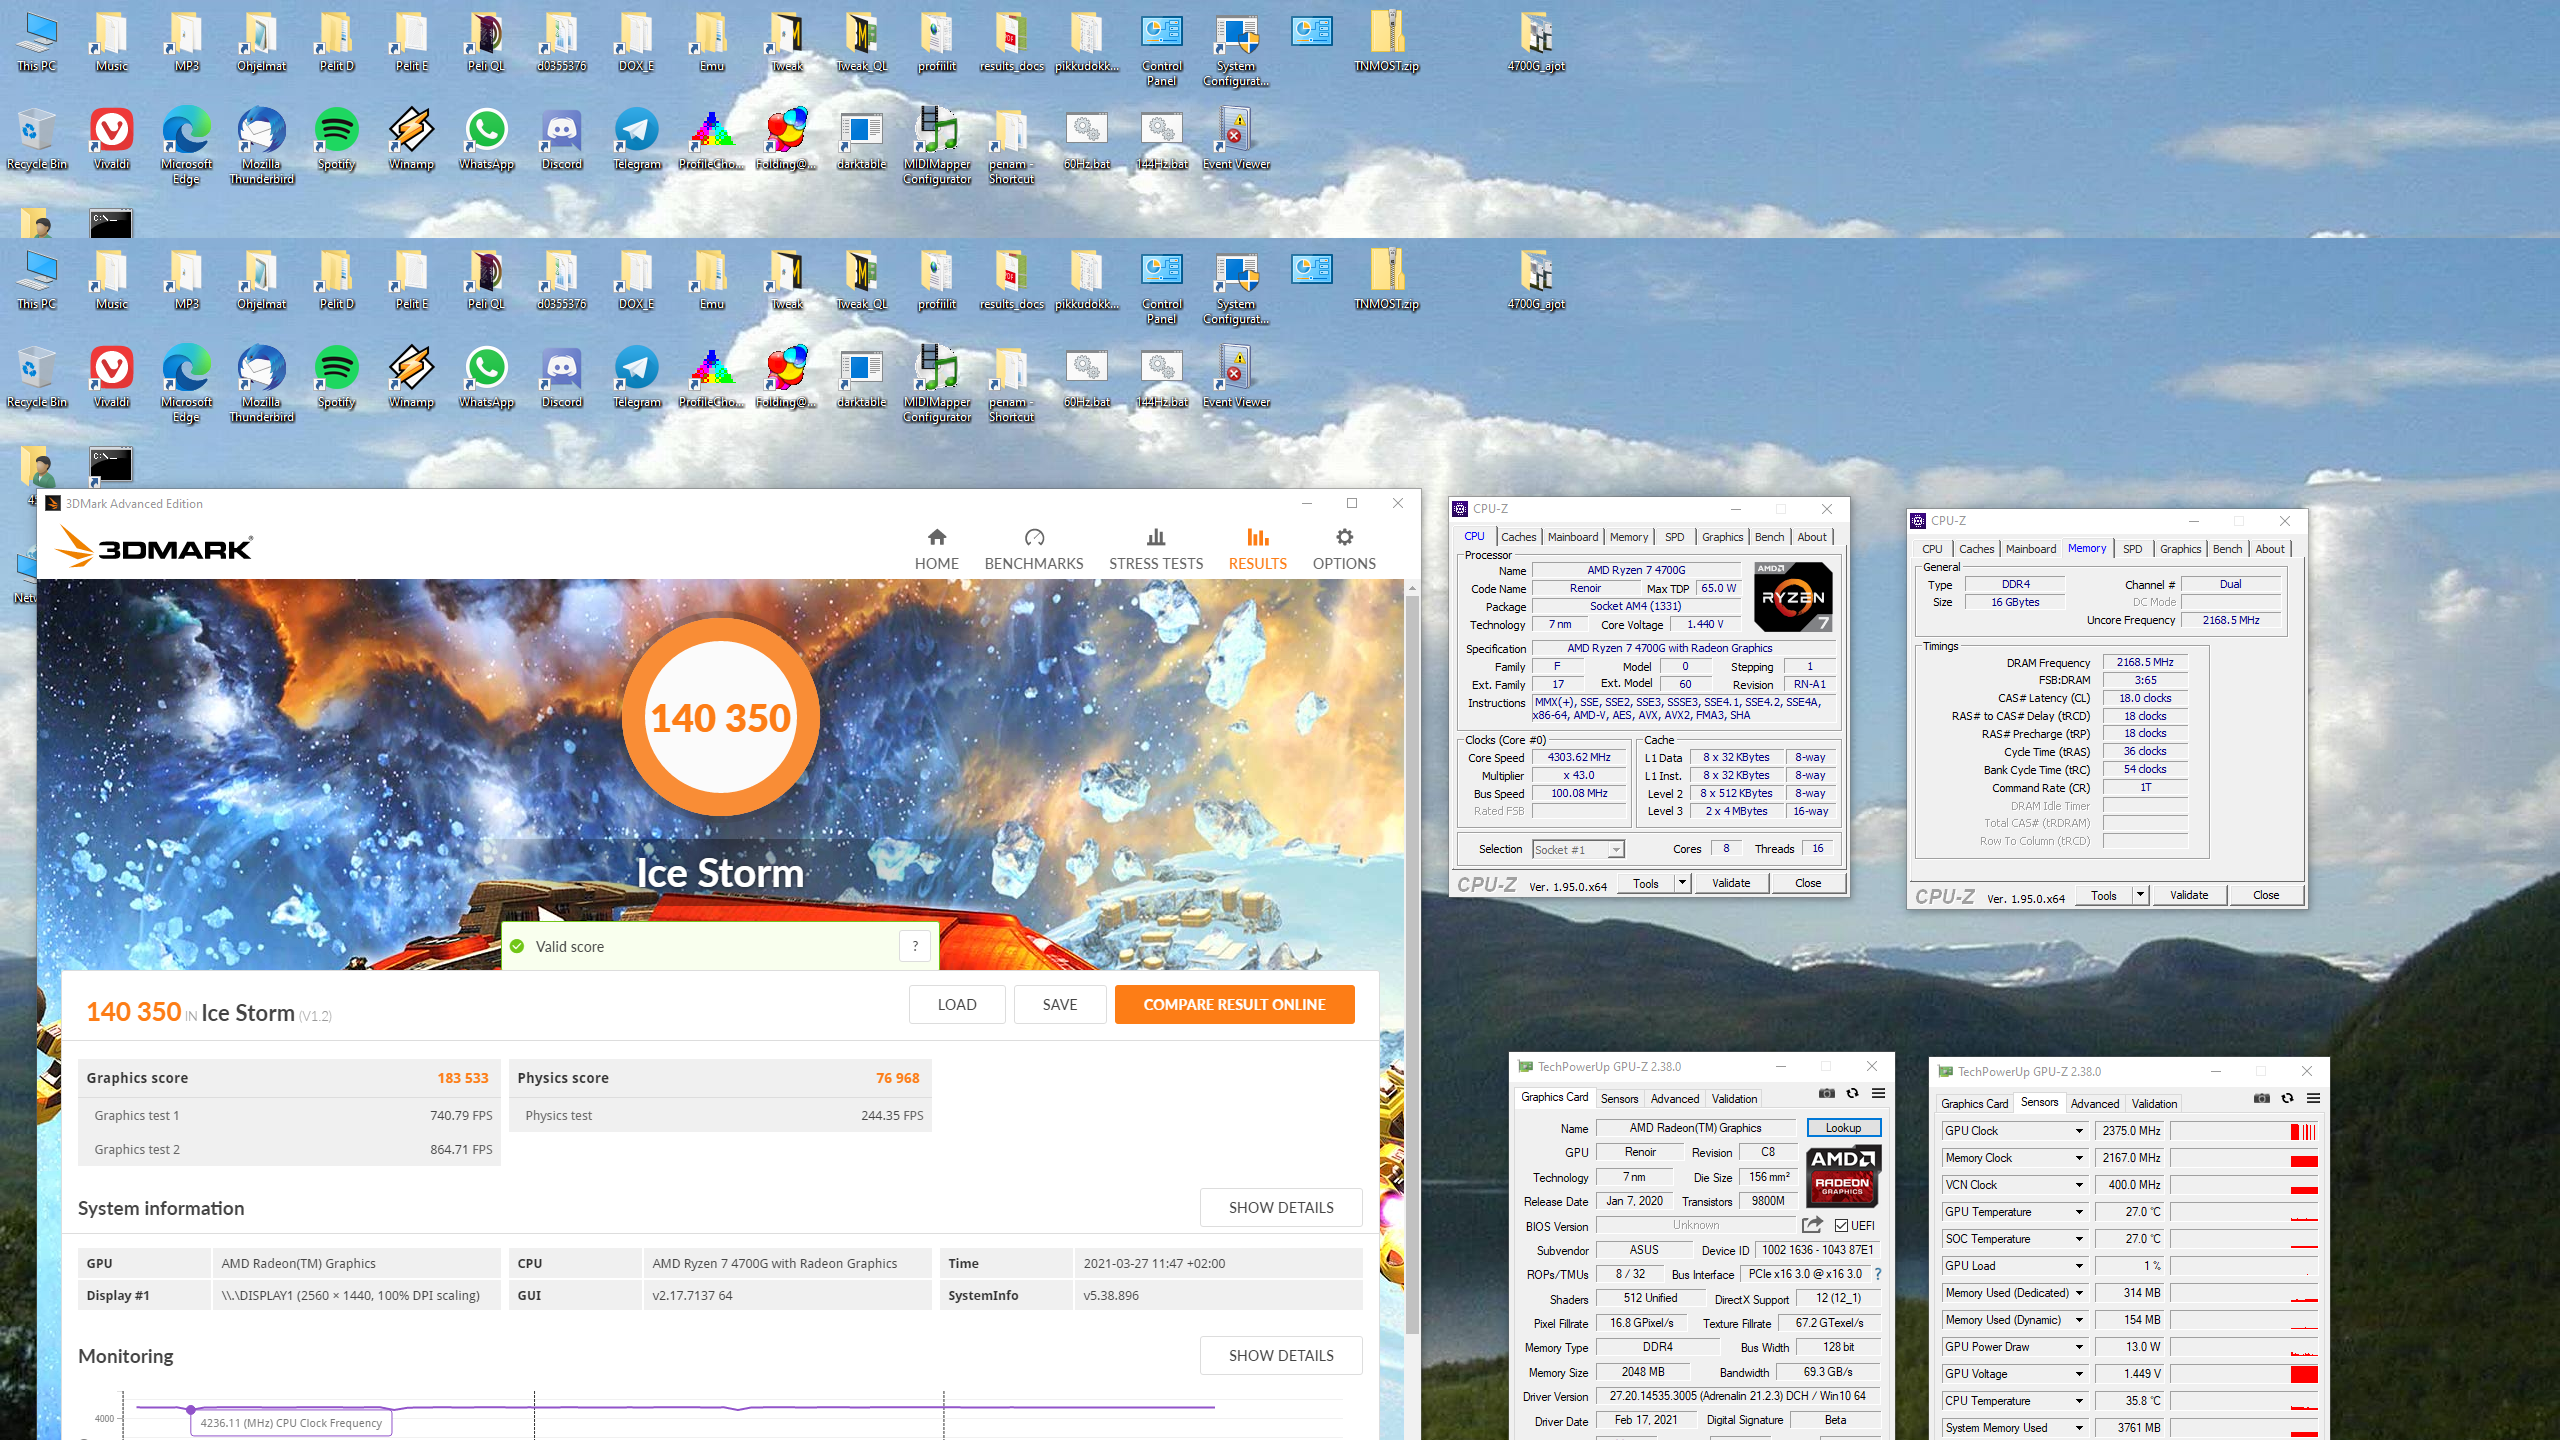The image size is (2560, 1440).
Task: Open 3DMark BENCHMARKS gauge icon
Action: click(x=1034, y=537)
